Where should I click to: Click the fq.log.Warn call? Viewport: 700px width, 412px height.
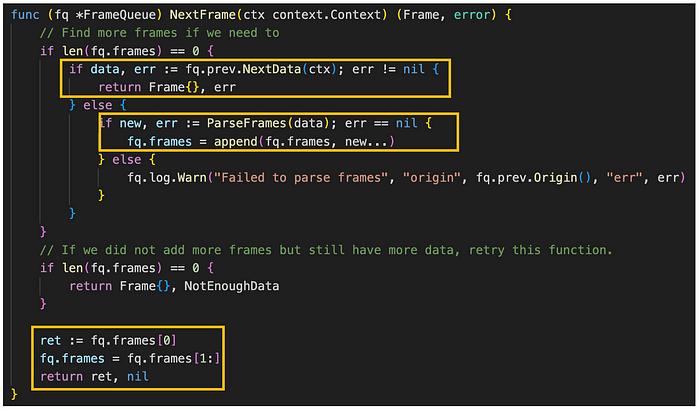coord(167,178)
